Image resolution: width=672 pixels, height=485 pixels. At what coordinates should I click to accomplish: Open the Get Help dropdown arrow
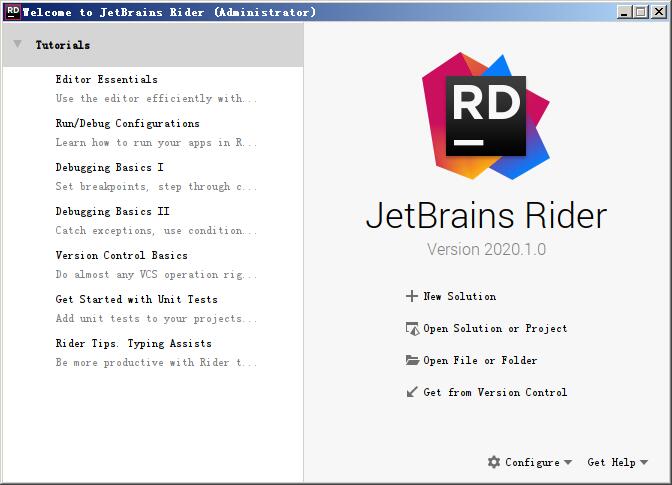(x=644, y=462)
